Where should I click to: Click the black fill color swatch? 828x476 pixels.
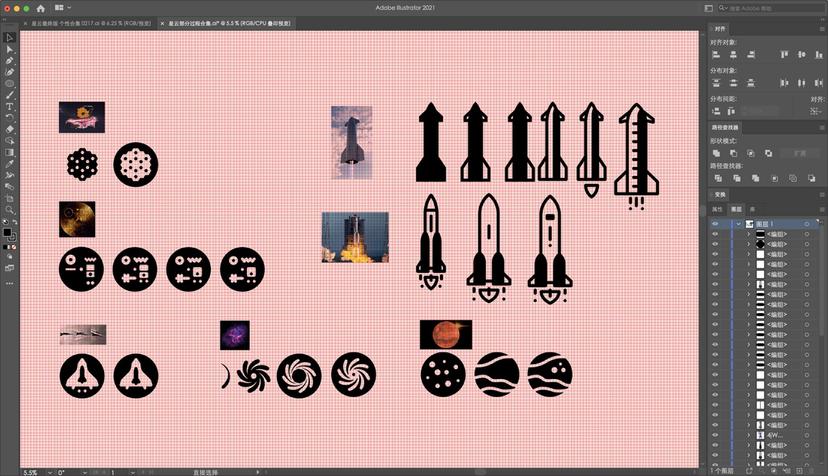pos(7,233)
